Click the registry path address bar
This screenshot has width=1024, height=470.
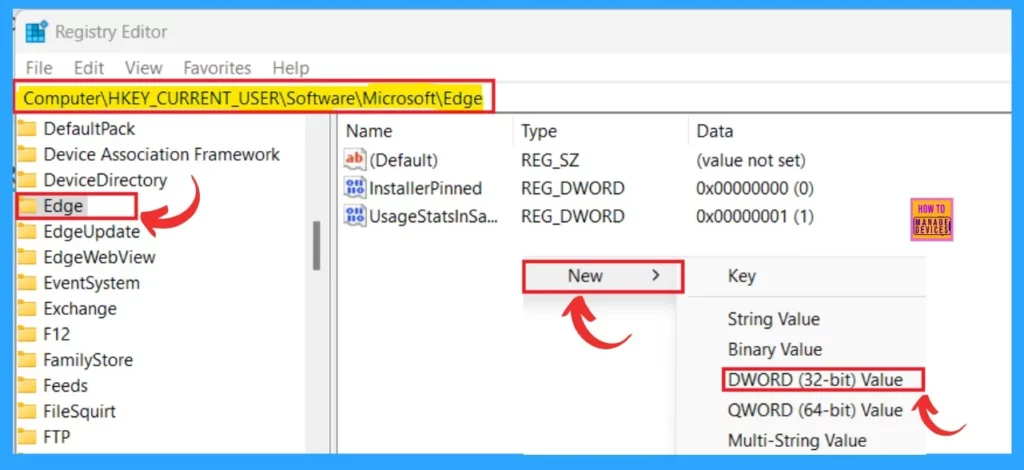click(255, 98)
